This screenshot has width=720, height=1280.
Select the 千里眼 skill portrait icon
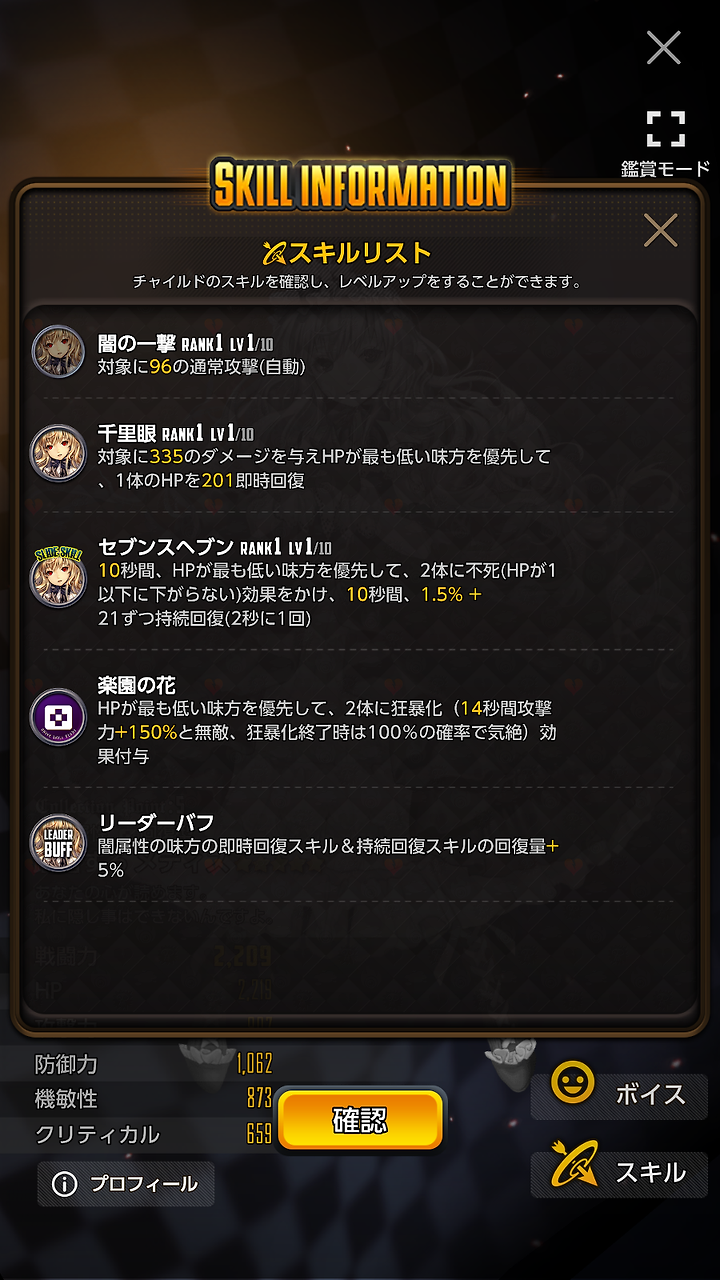coord(57,451)
